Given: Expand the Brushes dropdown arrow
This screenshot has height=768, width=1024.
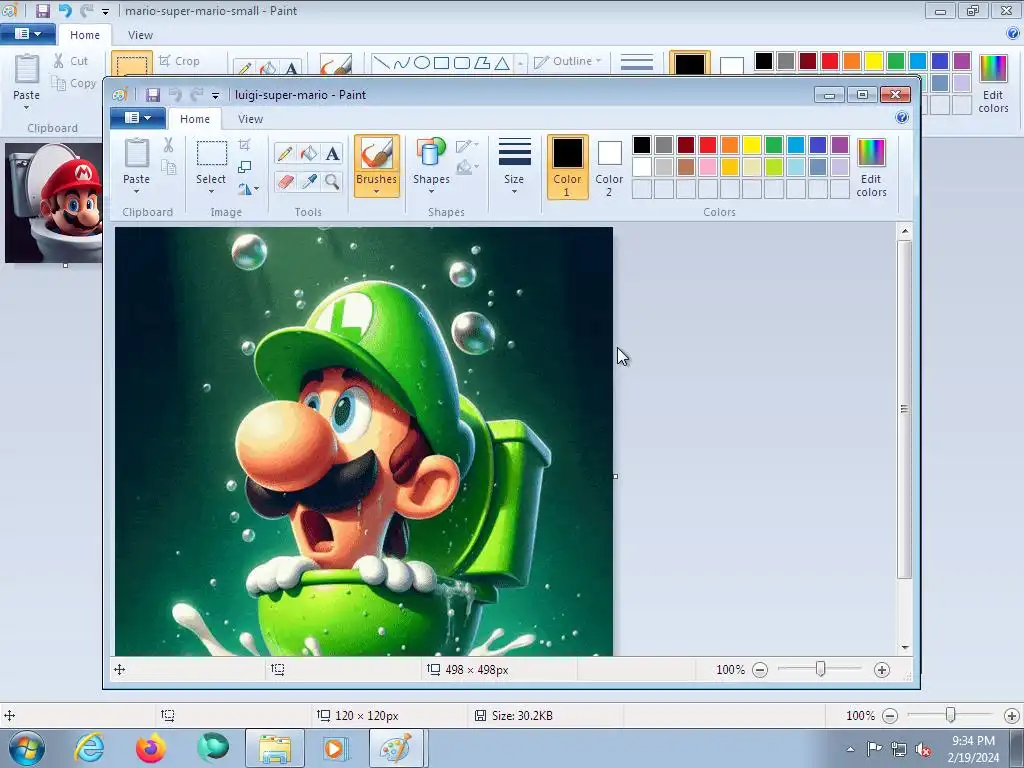Looking at the screenshot, I should (376, 191).
